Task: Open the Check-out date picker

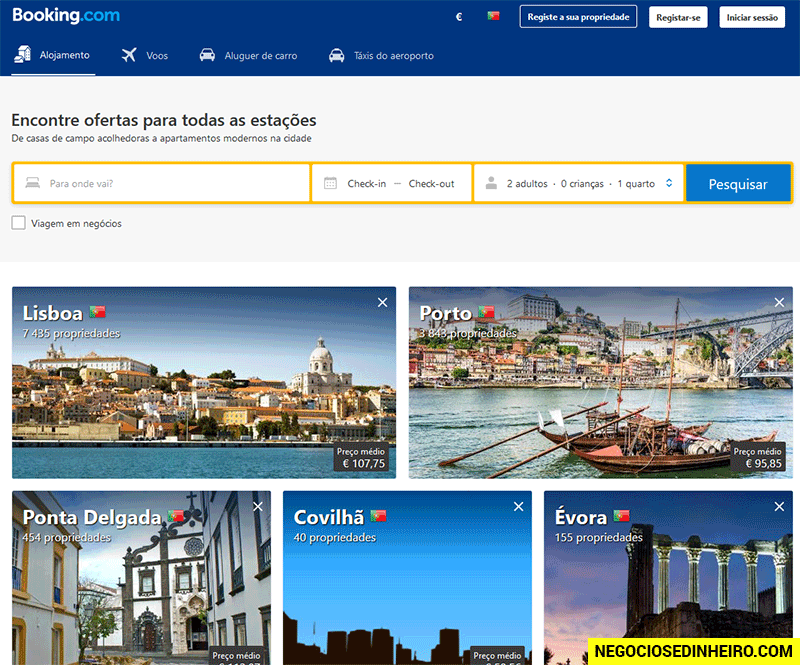Action: point(431,183)
